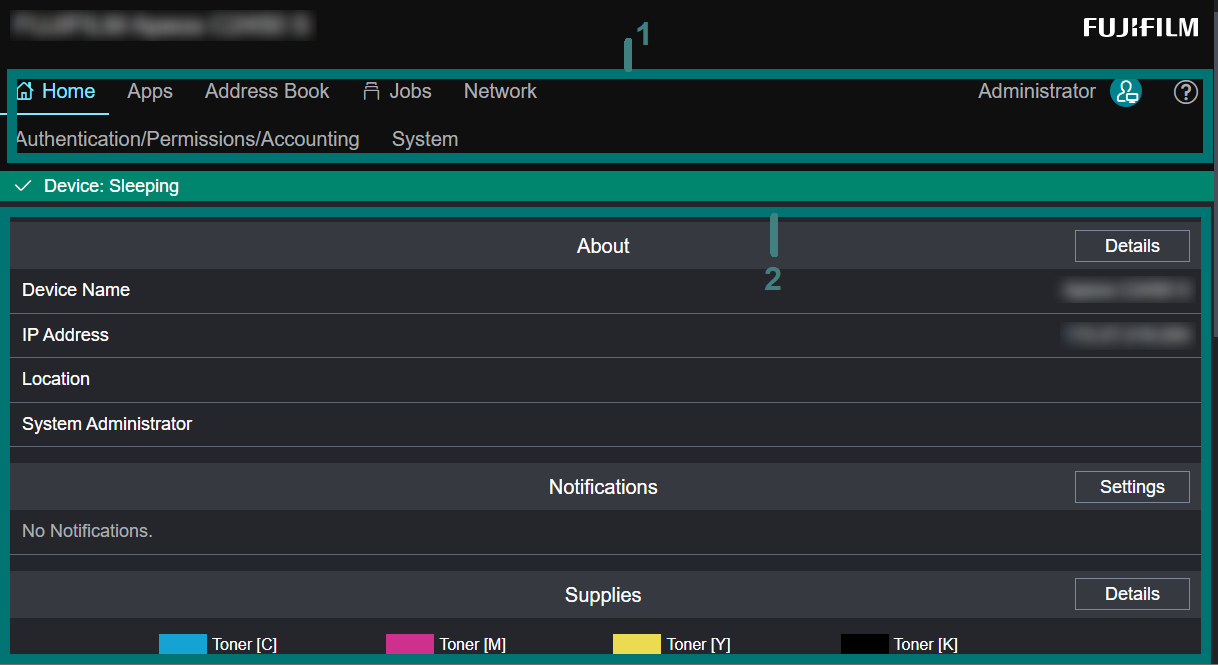Click the Administrator user avatar icon
Viewport: 1218px width, 665px height.
[1126, 92]
